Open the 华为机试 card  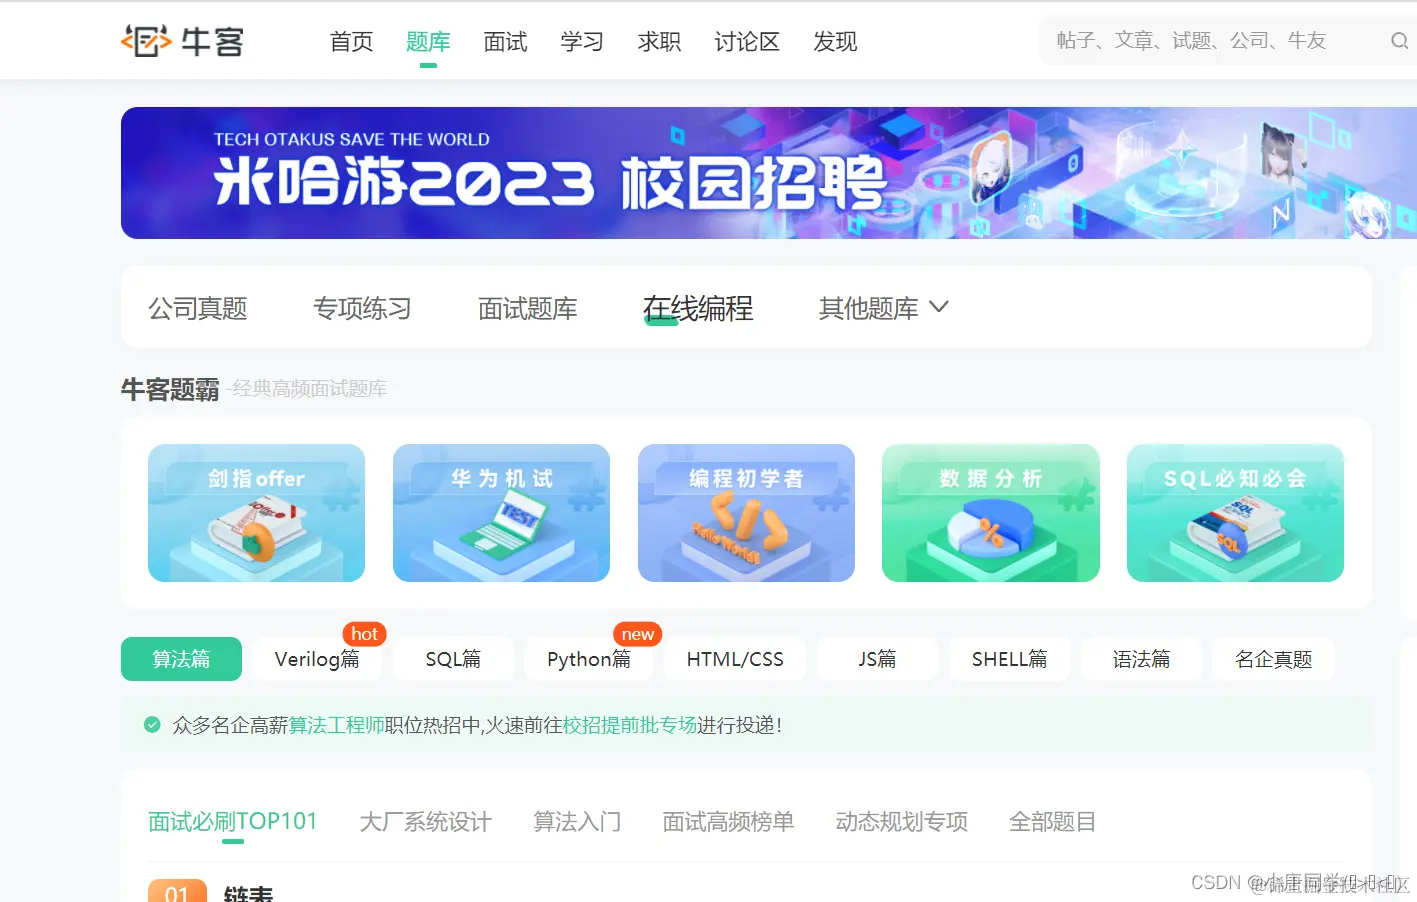[501, 513]
